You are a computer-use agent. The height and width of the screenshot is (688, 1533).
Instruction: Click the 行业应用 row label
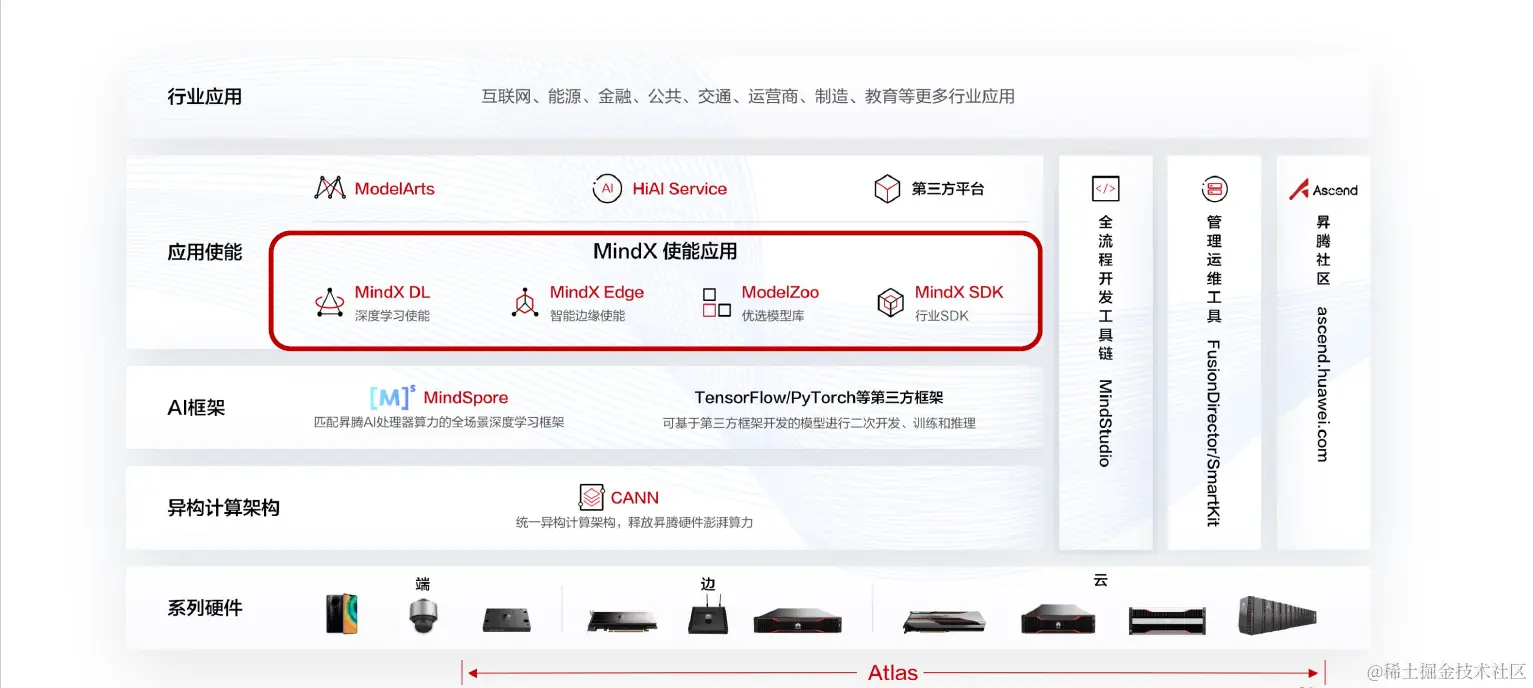tap(205, 97)
